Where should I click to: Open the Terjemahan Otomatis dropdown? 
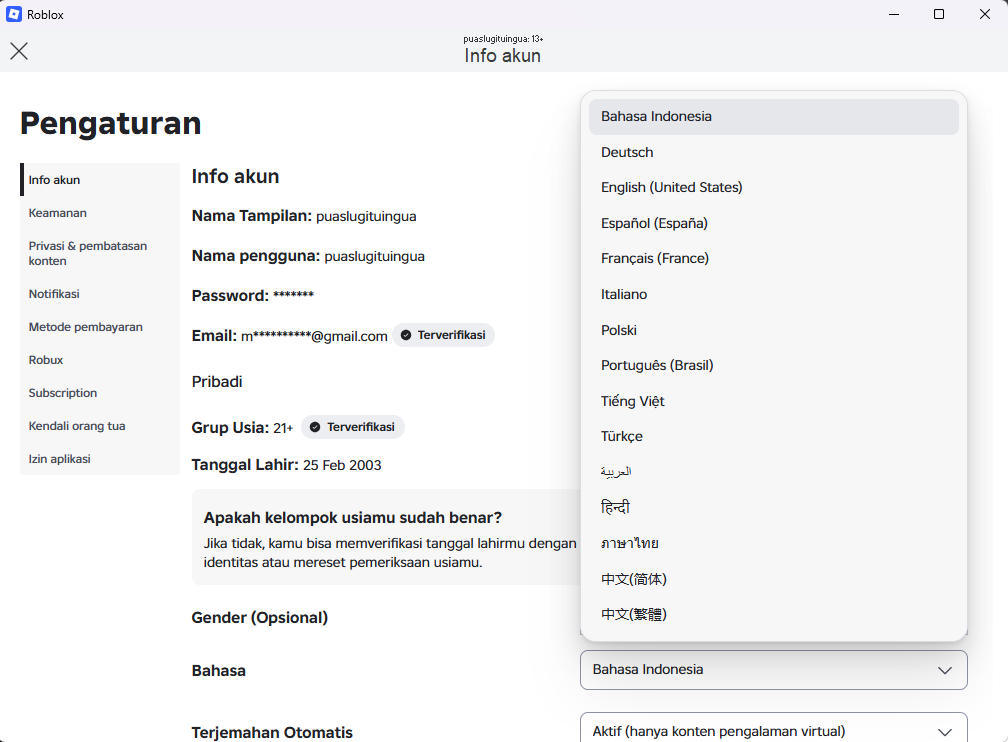773,728
